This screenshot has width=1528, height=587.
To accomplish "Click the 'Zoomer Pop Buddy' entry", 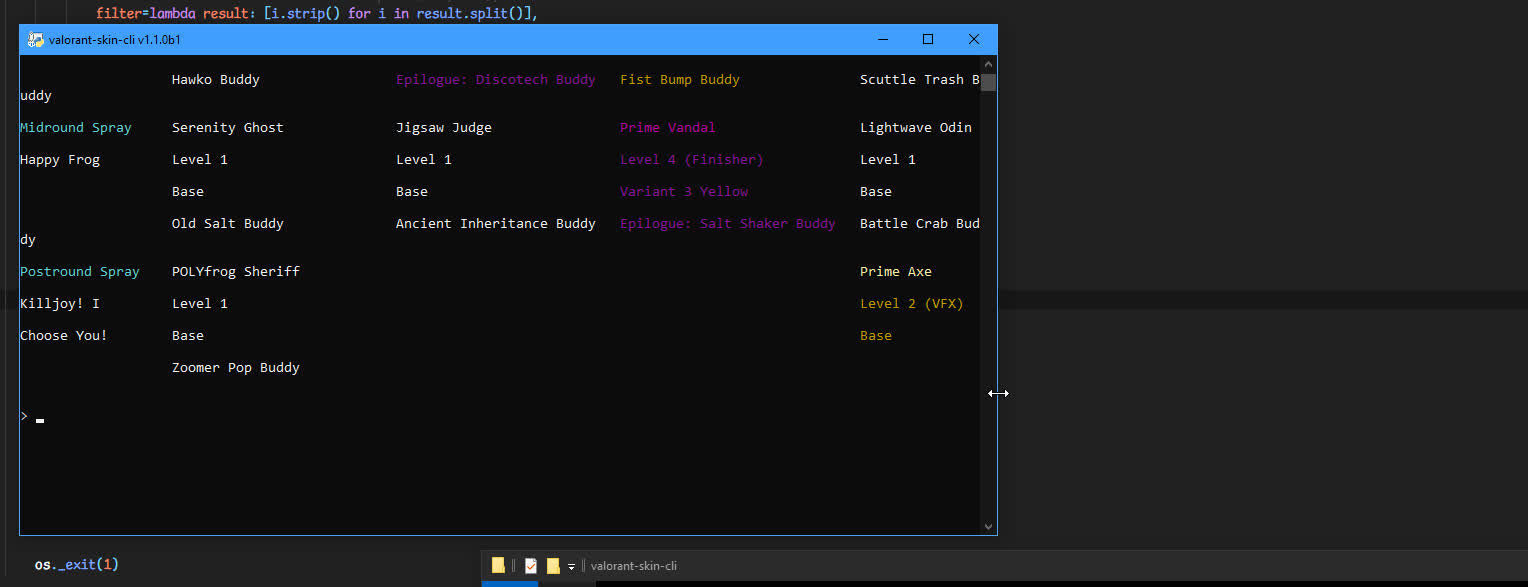I will [236, 368].
